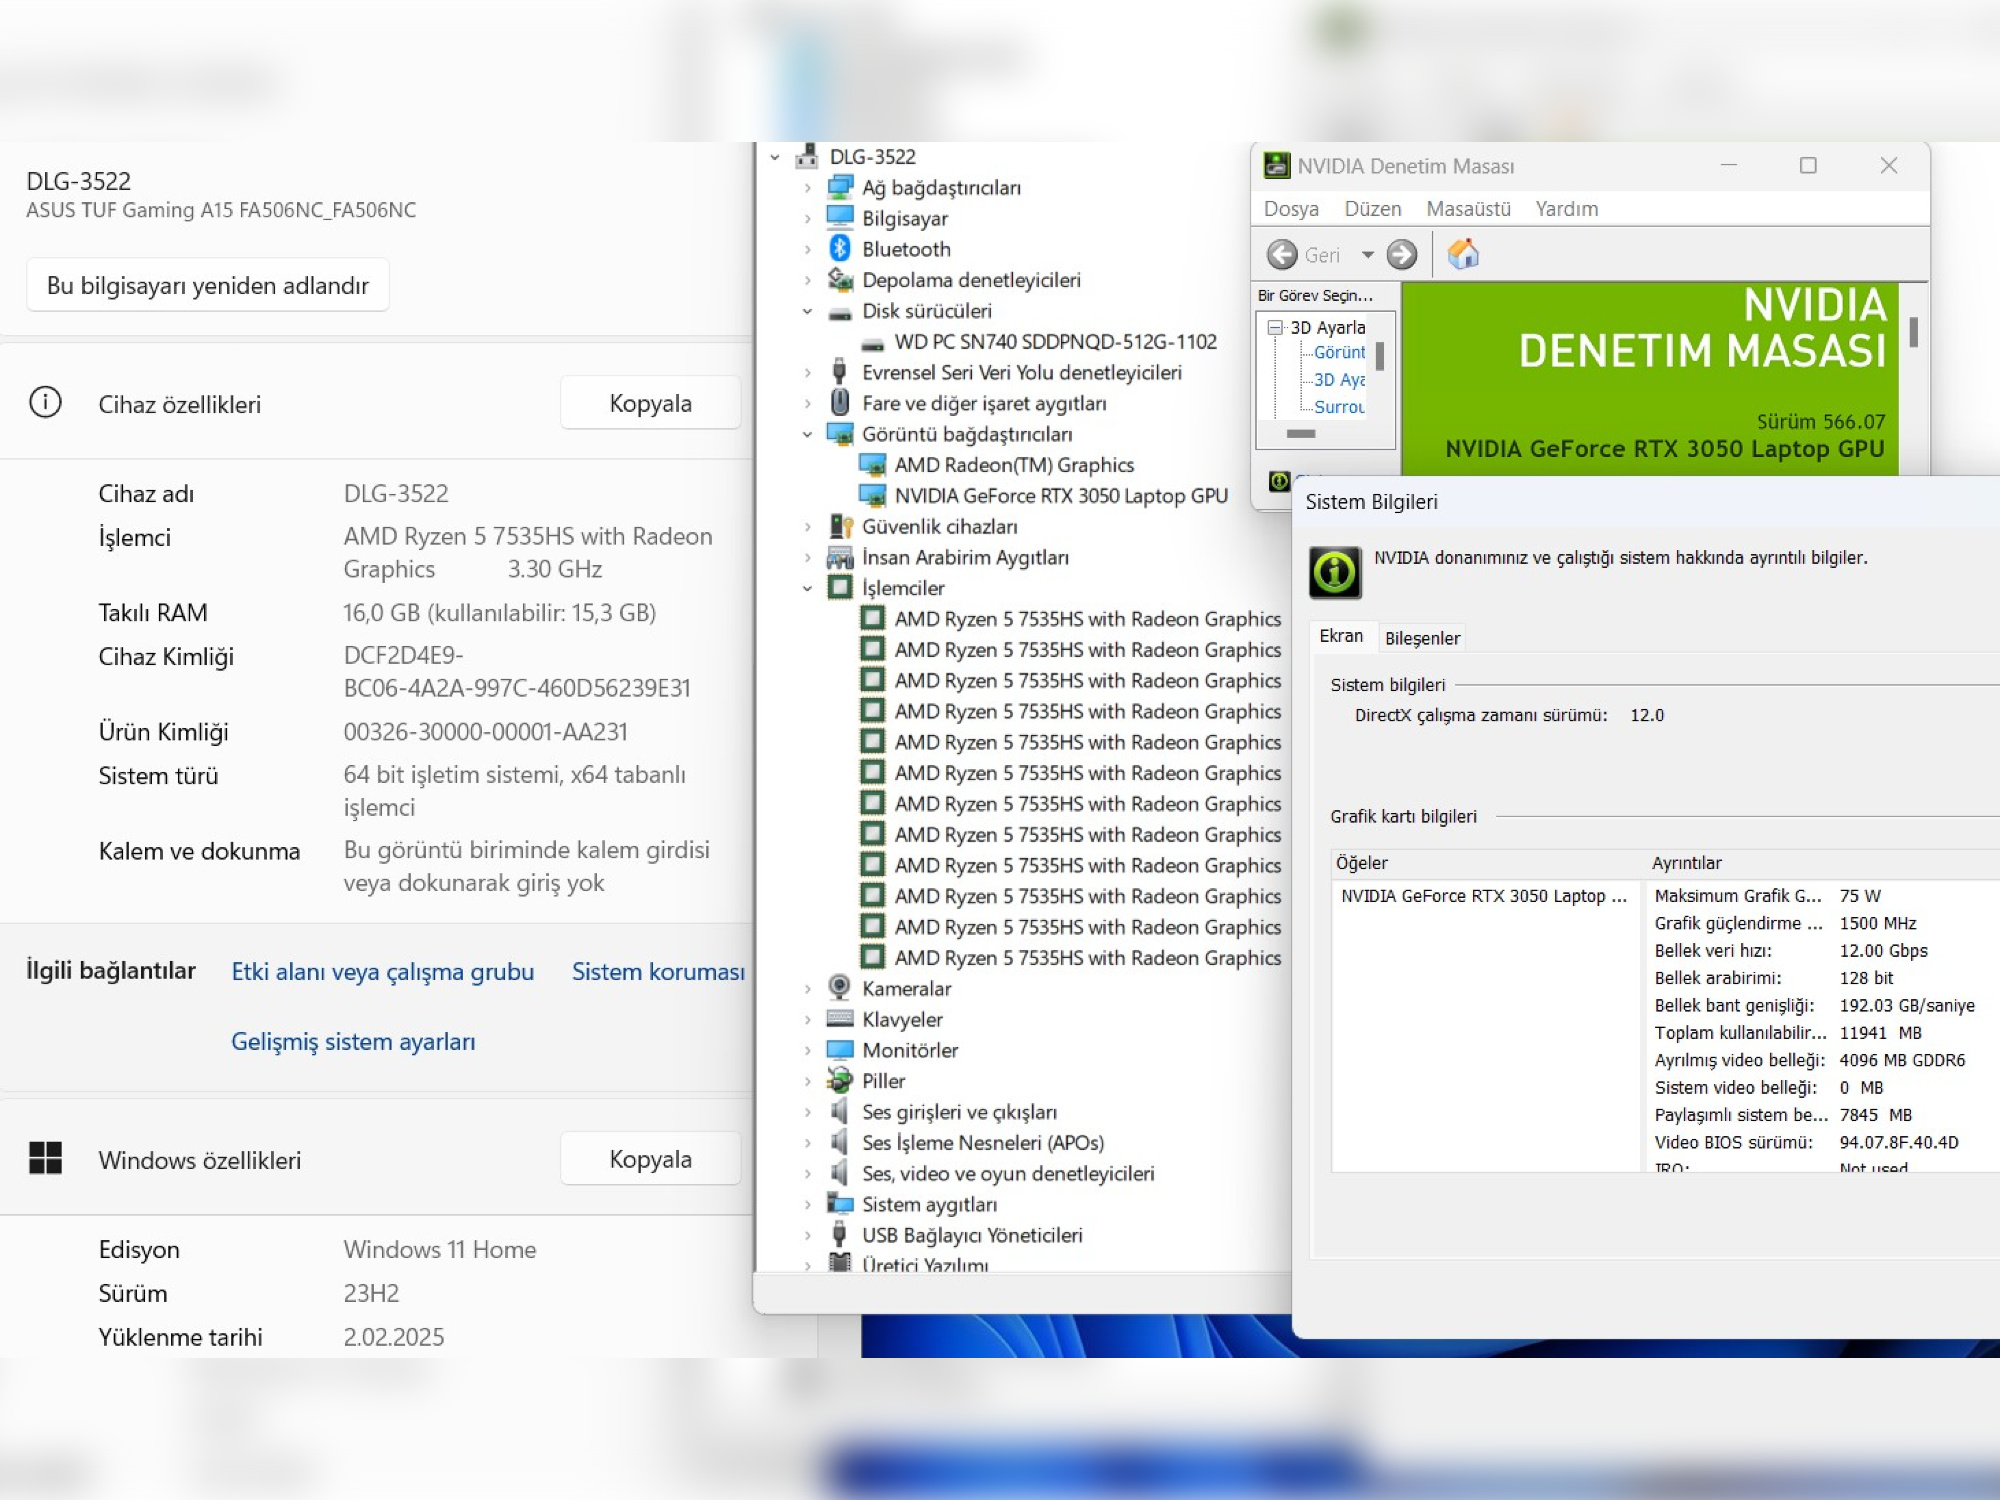Image resolution: width=2000 pixels, height=1500 pixels.
Task: Click Kopyala next to Windows özellikleri
Action: [x=650, y=1159]
